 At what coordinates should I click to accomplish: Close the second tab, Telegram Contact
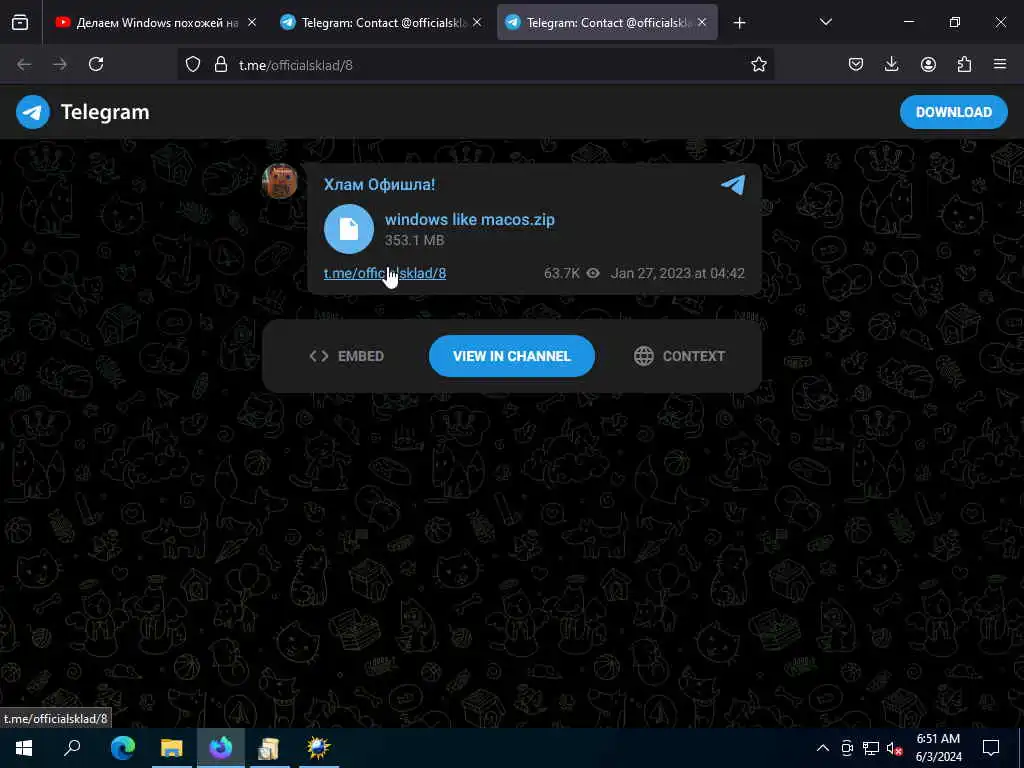click(x=477, y=23)
